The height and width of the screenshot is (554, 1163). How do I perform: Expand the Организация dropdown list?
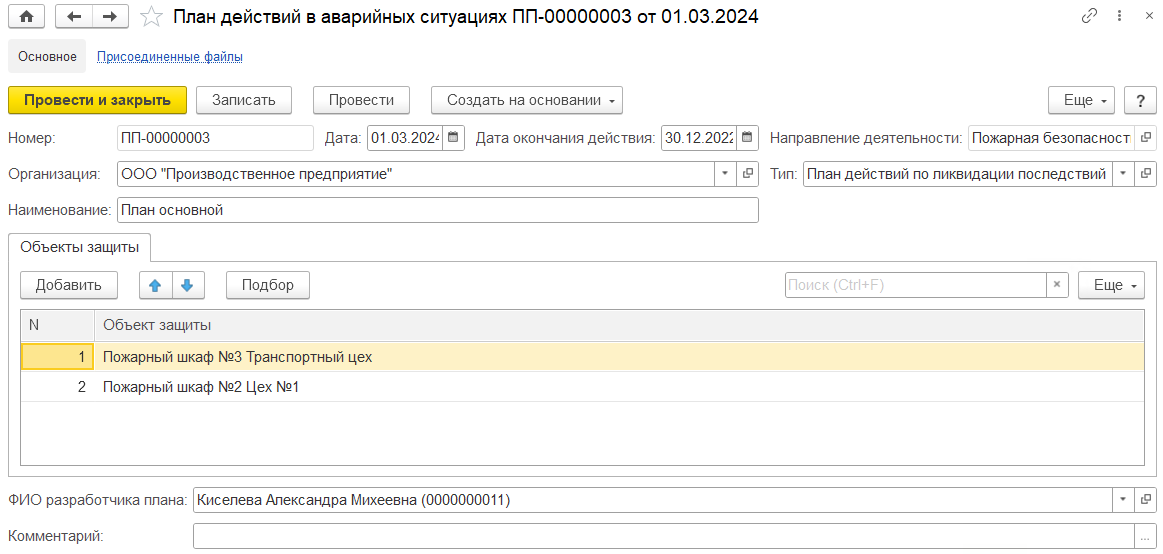coord(725,174)
